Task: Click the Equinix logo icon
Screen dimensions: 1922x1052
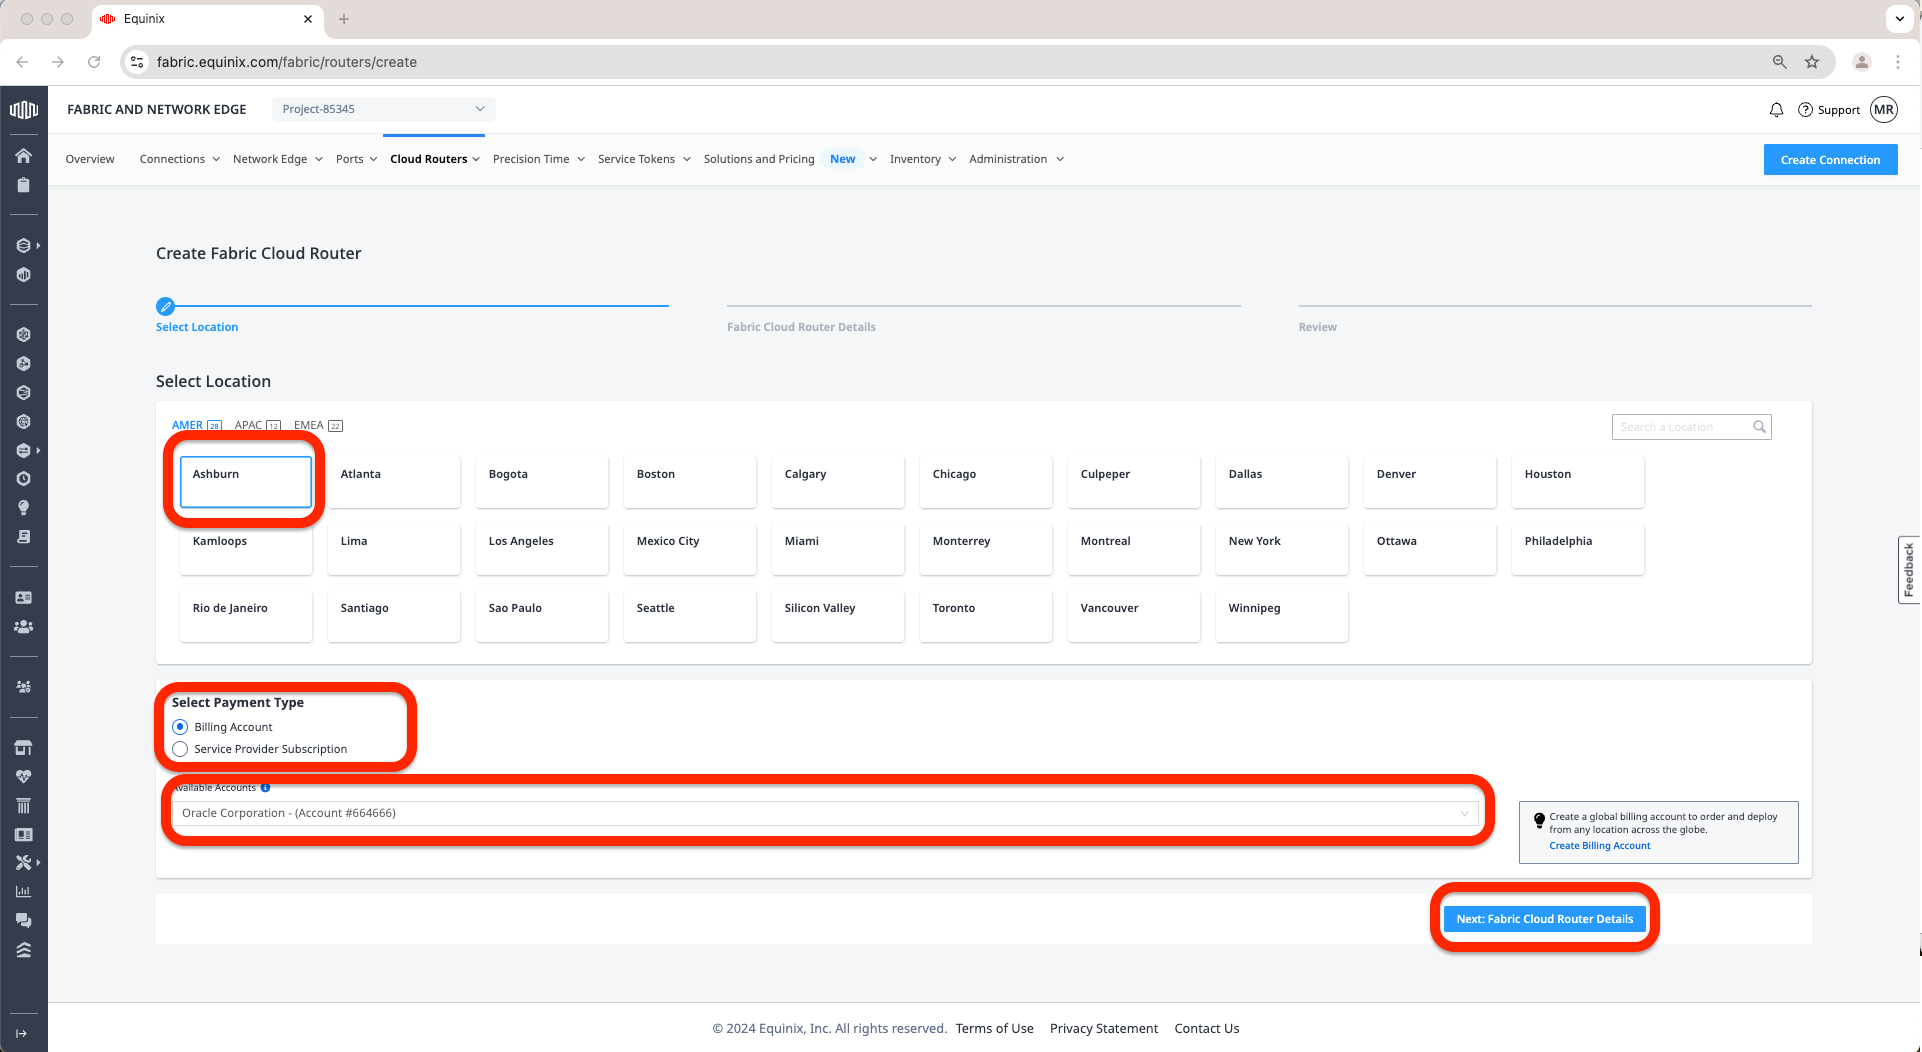Action: [x=23, y=110]
